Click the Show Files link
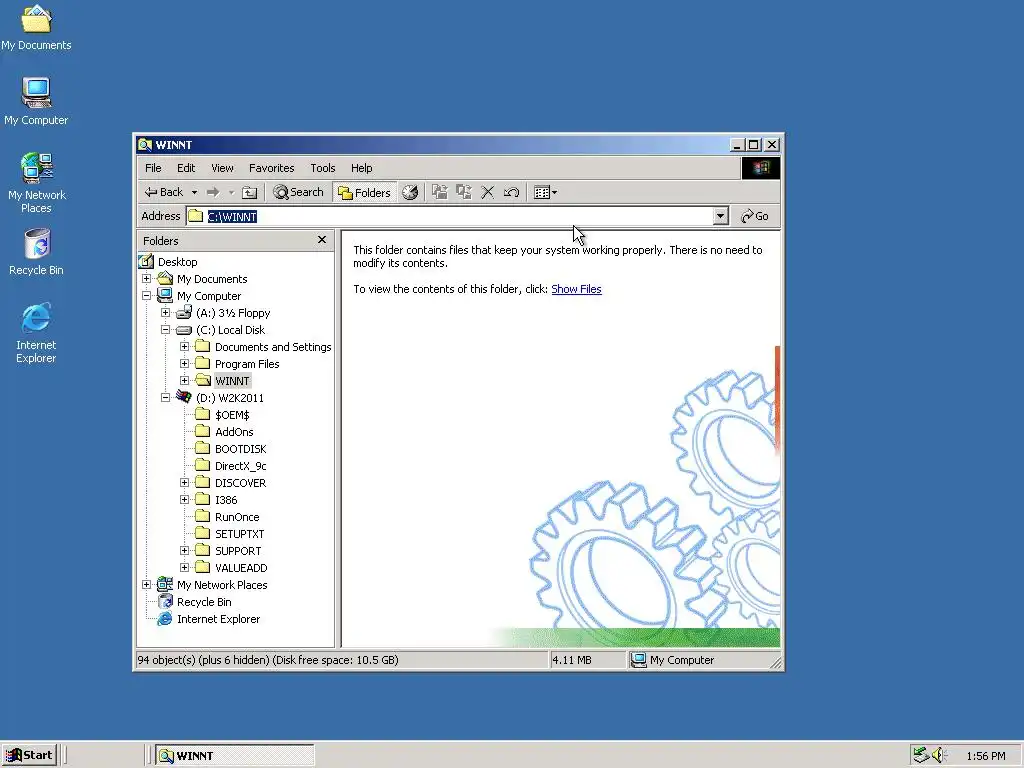The image size is (1024, 768). pos(576,289)
